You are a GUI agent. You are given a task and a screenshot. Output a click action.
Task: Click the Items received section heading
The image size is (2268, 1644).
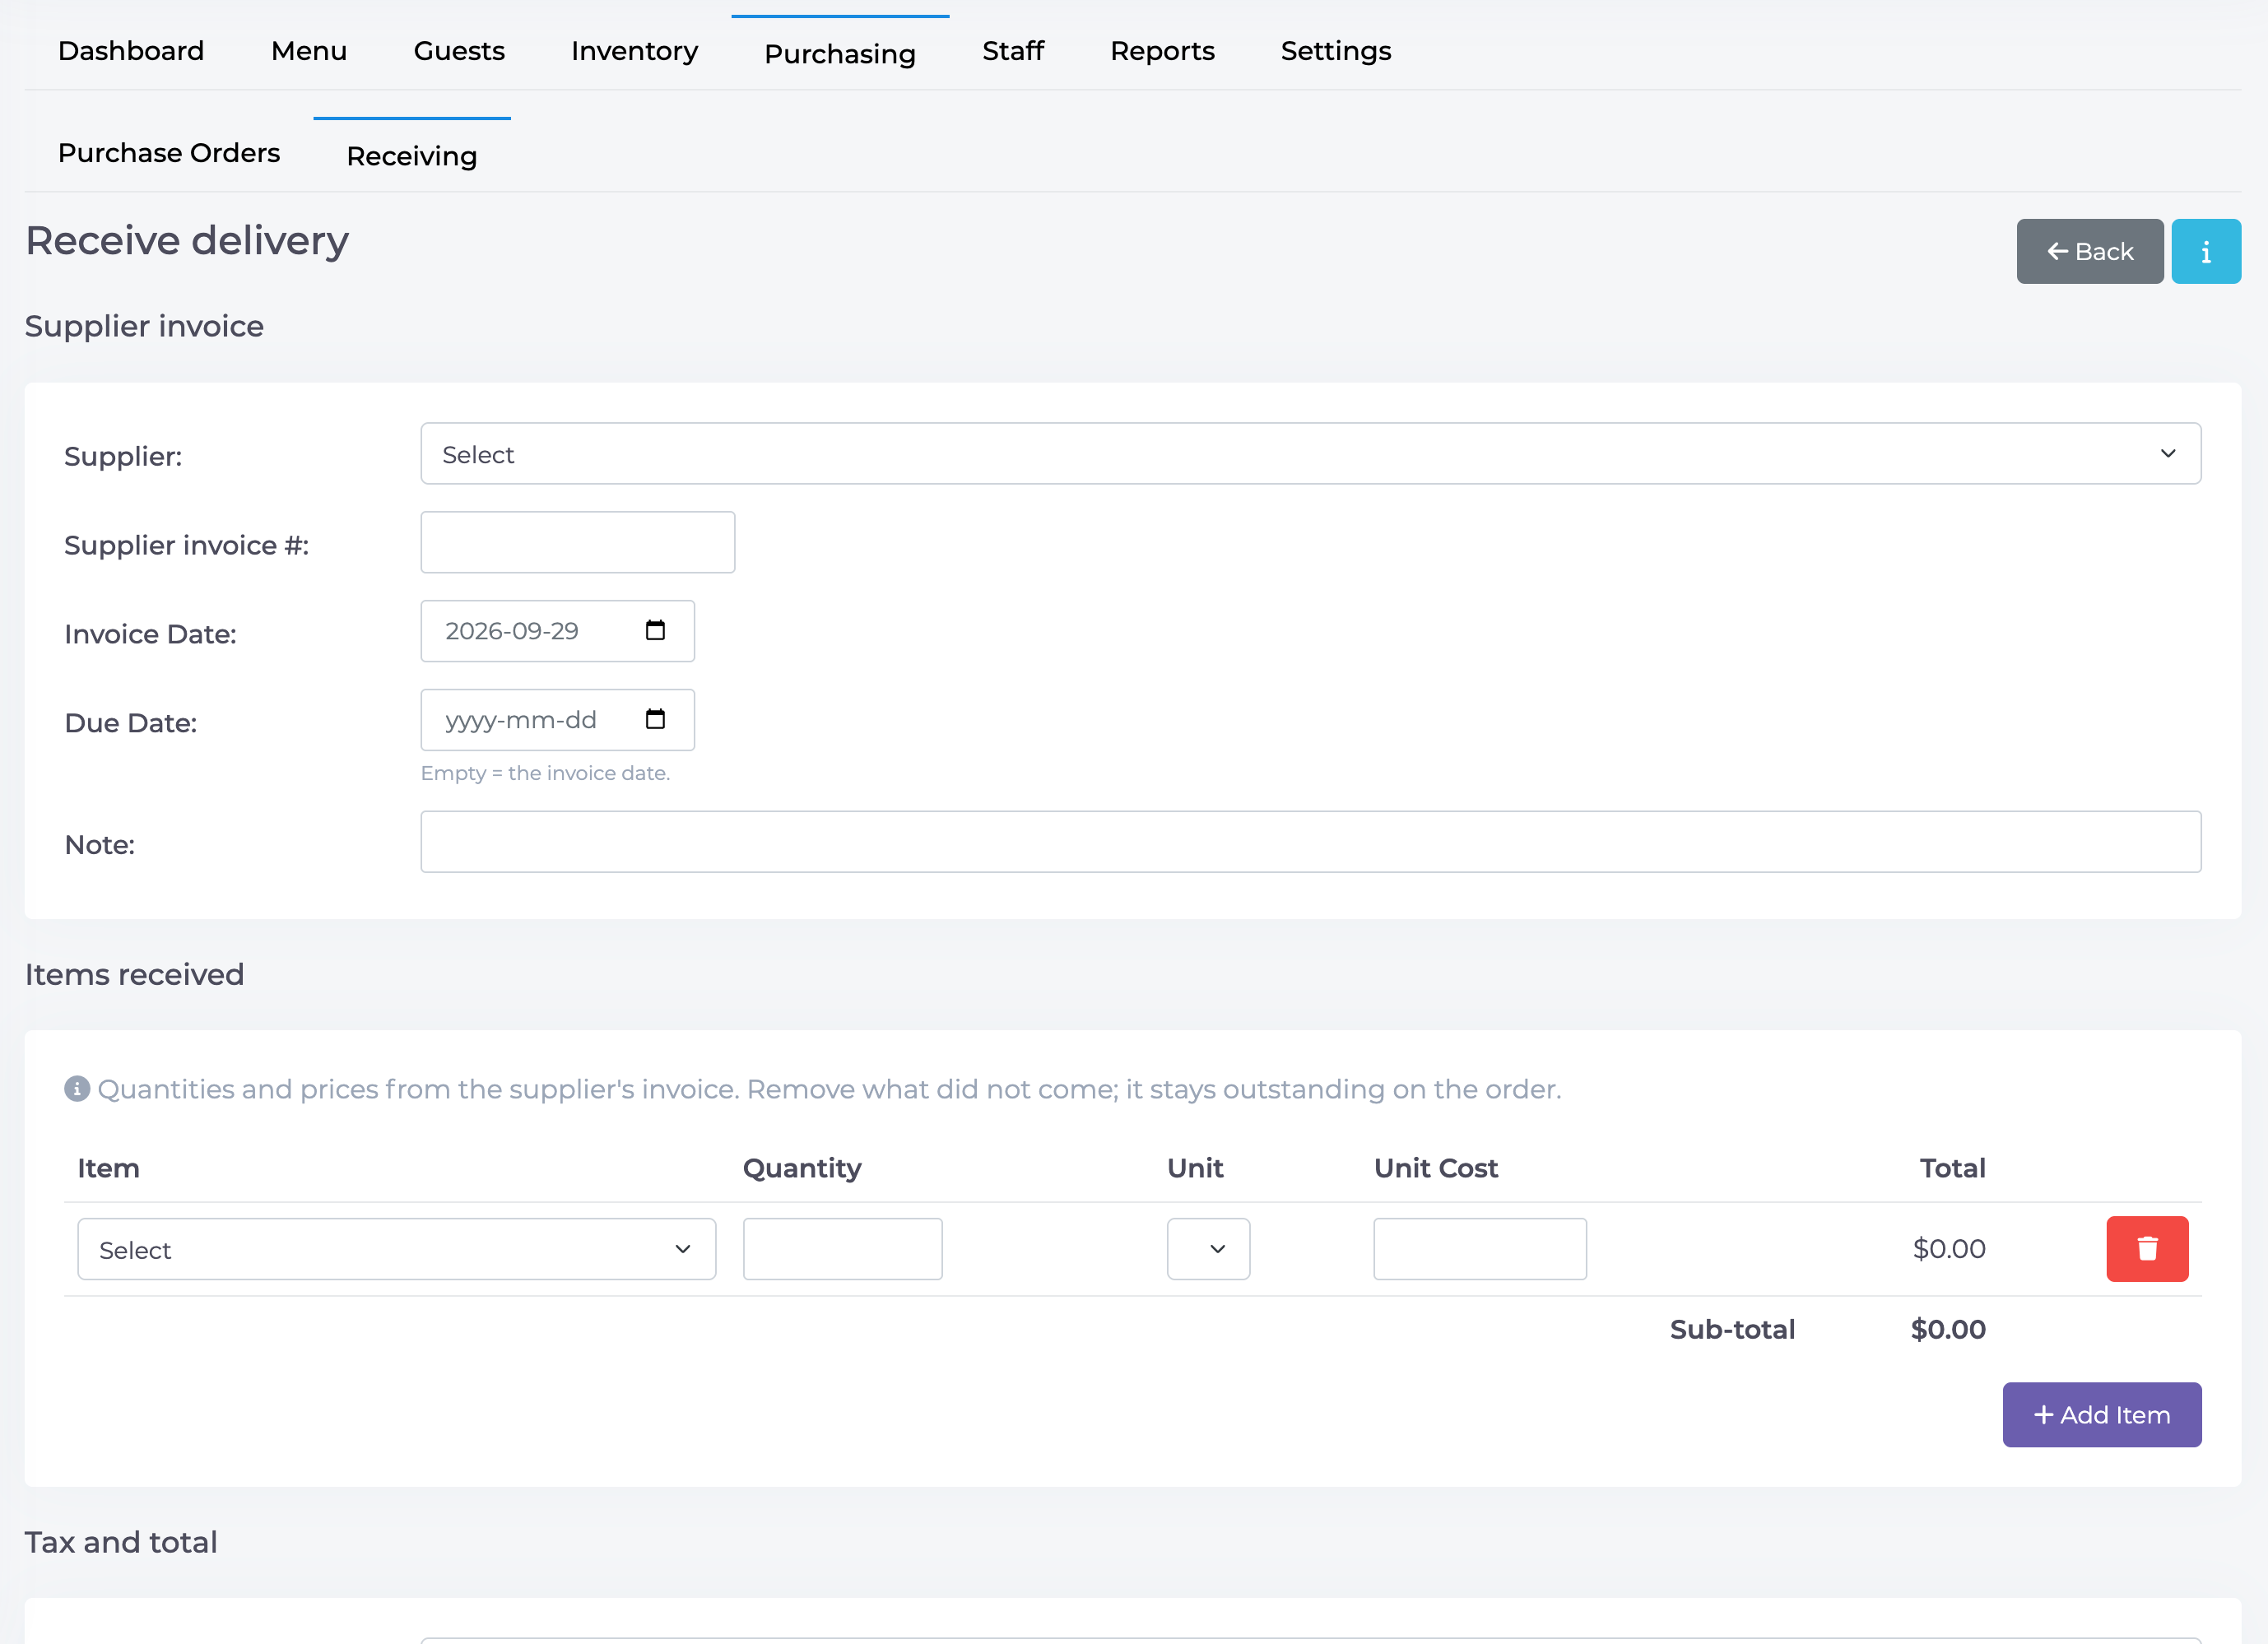[134, 974]
